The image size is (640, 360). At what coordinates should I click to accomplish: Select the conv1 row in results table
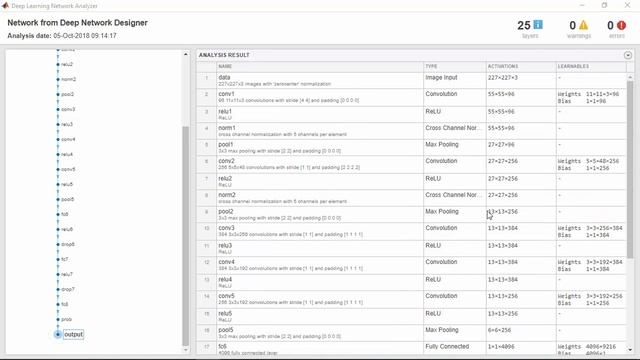[x=411, y=98]
